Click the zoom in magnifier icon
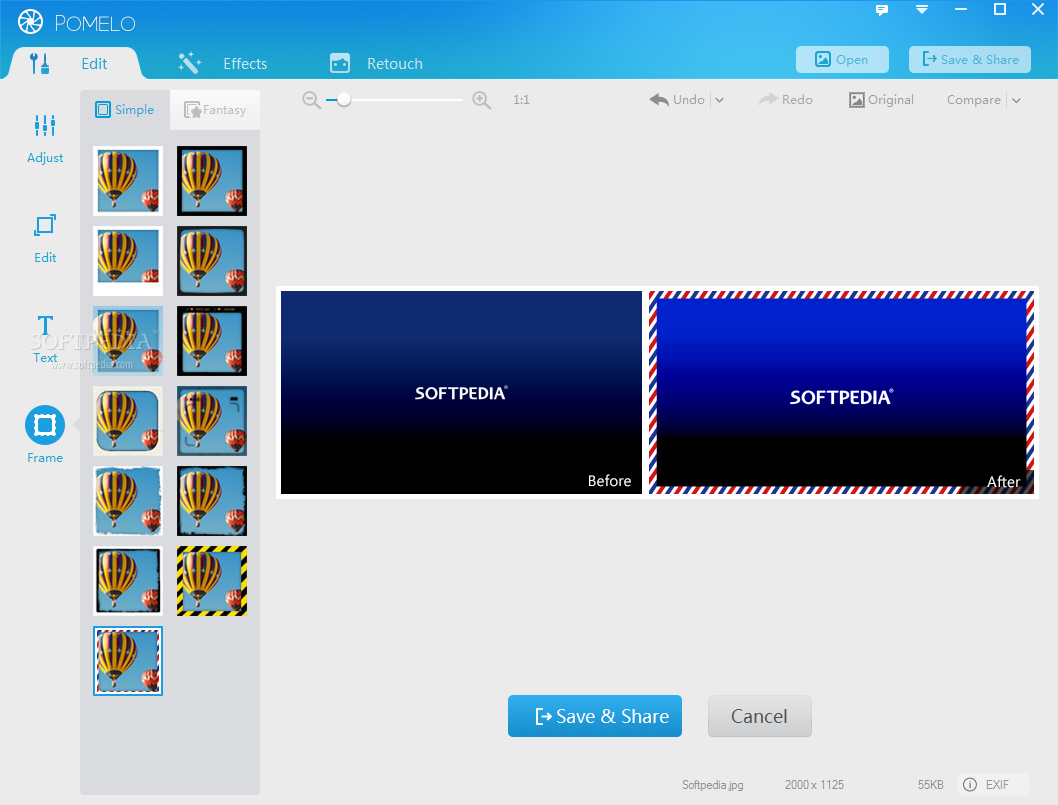Viewport: 1058px width, 805px height. coord(481,100)
